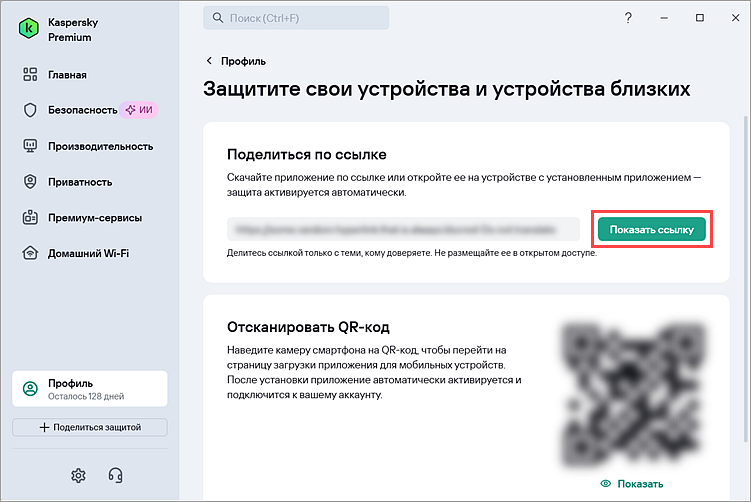Click the heading Отсканировать QR-код
The width and height of the screenshot is (751, 502).
[308, 327]
